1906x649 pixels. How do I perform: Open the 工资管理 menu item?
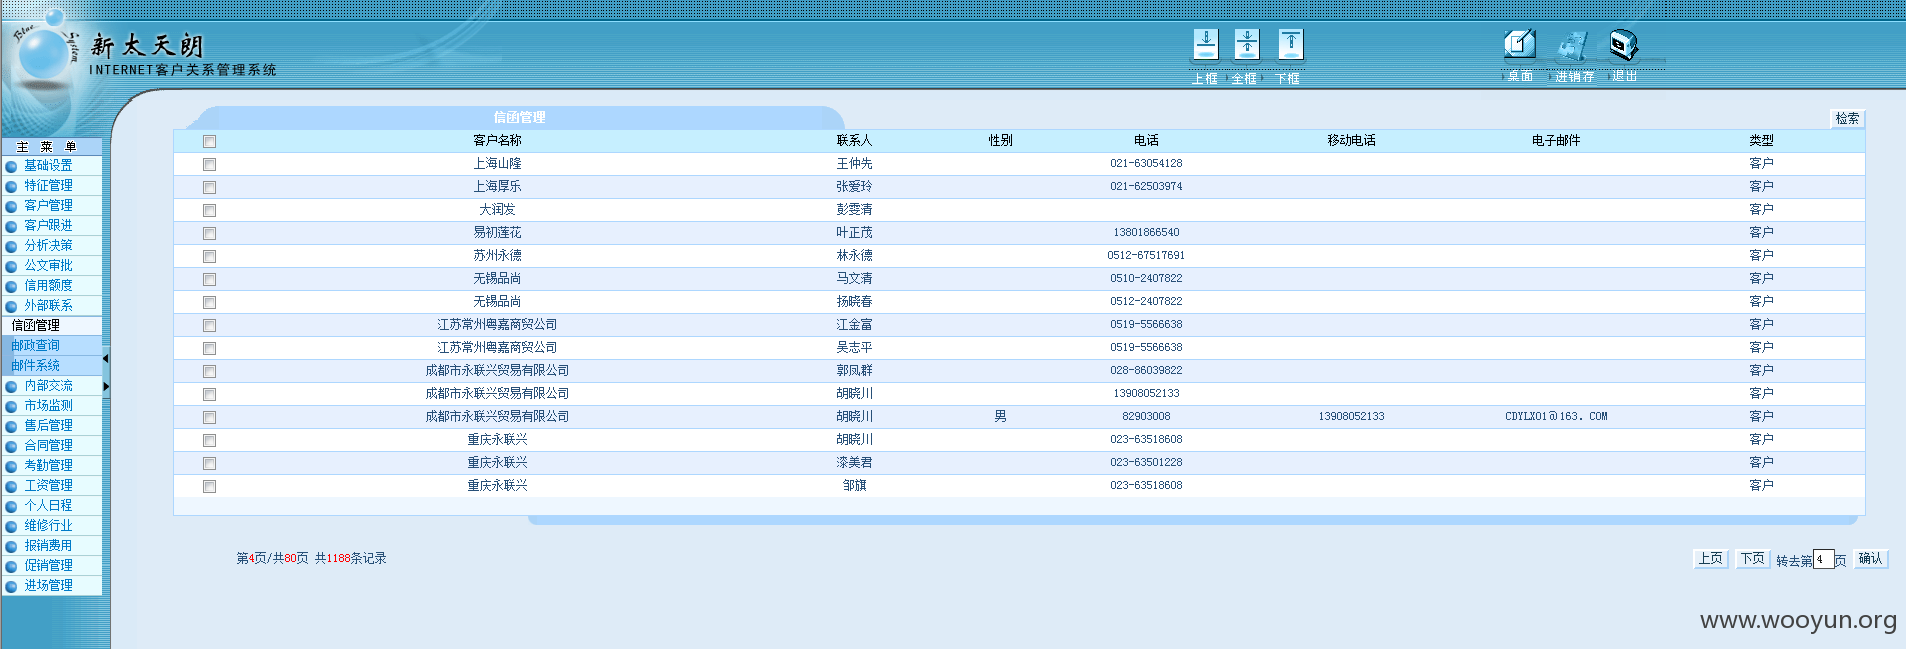pos(48,485)
